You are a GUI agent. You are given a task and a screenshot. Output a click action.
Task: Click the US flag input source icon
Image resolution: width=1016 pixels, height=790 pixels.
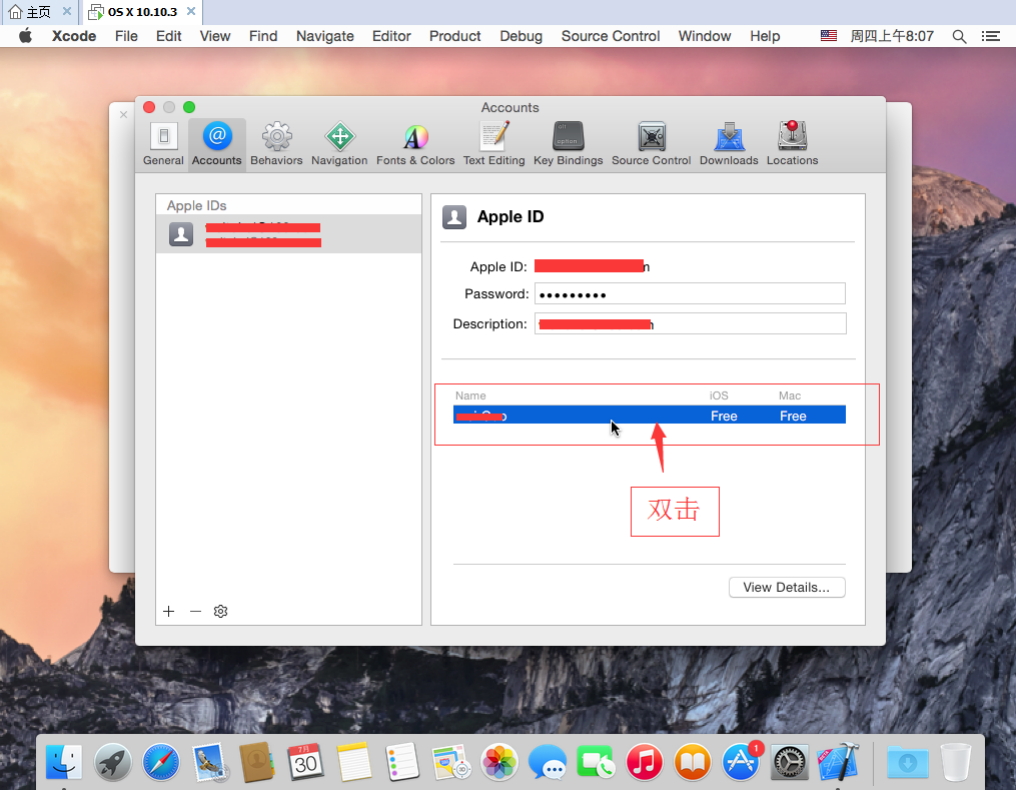click(x=829, y=36)
